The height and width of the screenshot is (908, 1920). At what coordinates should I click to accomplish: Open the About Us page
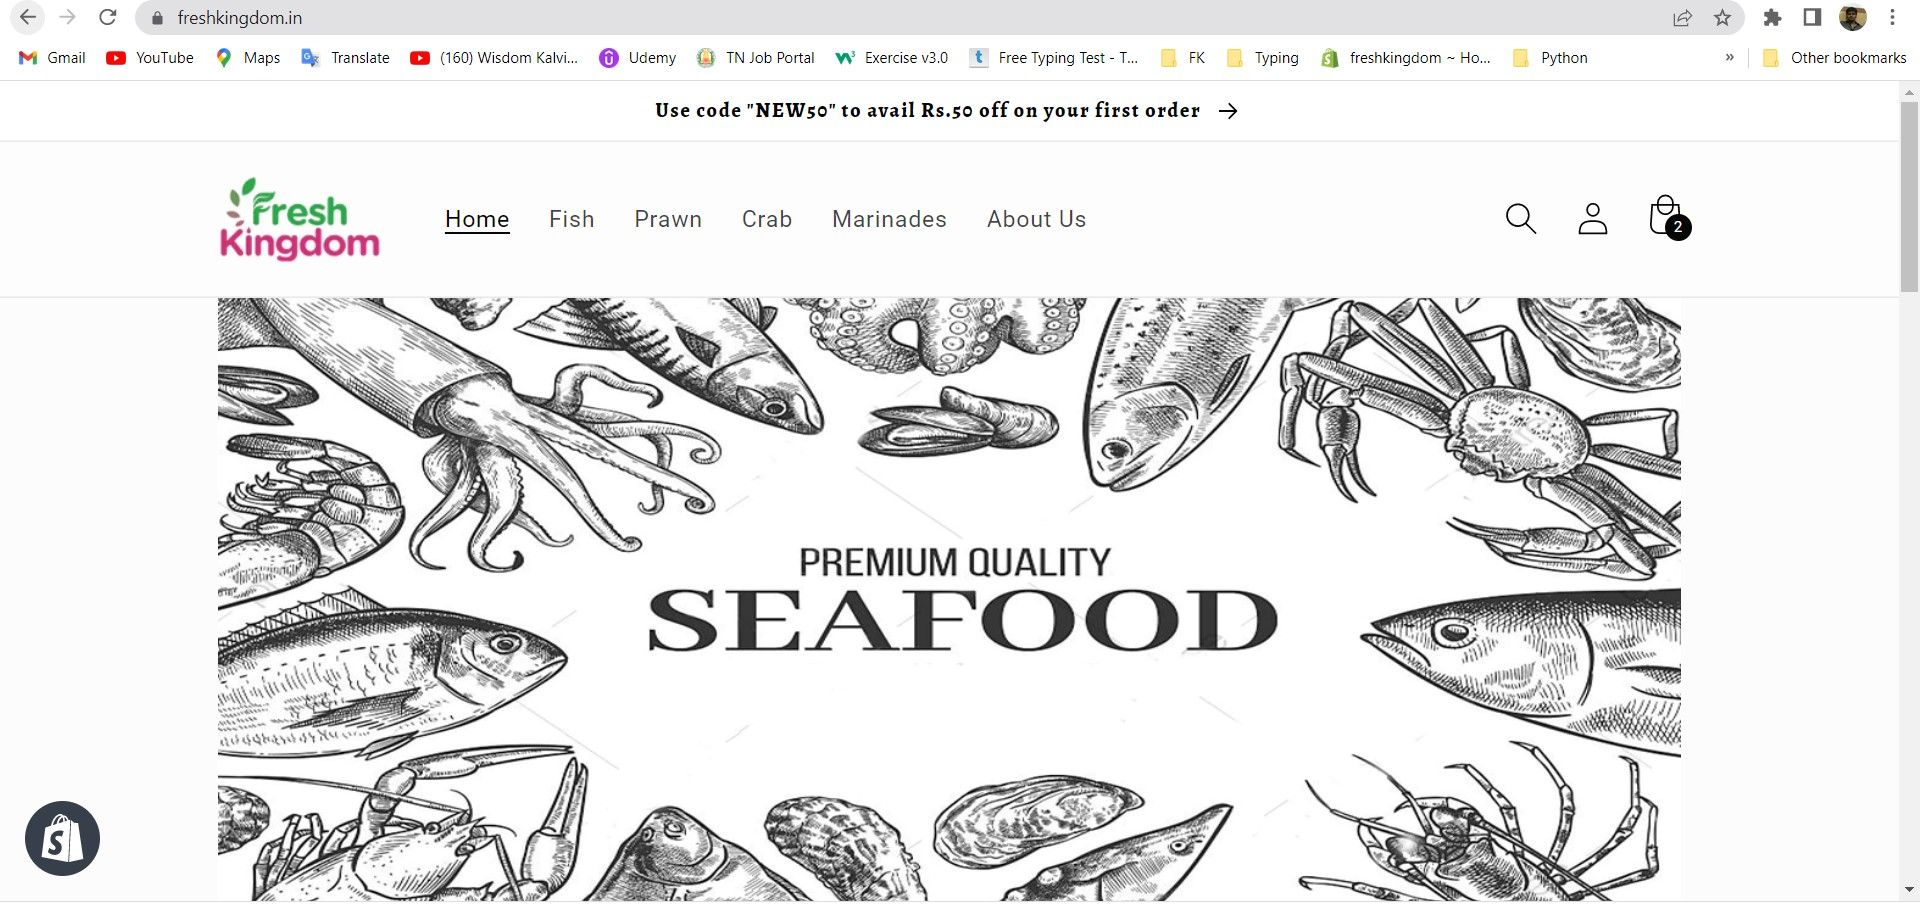[x=1036, y=219]
